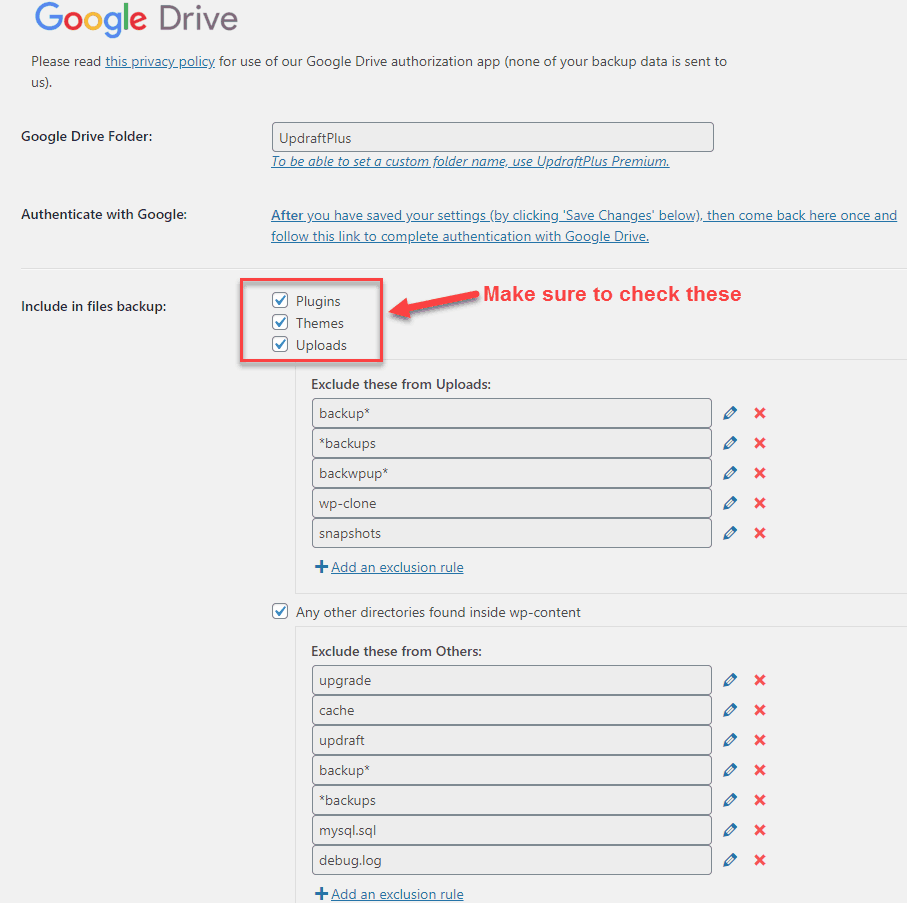Click the pencil icon beside backwpup*
Image resolution: width=907 pixels, height=903 pixels.
(730, 473)
